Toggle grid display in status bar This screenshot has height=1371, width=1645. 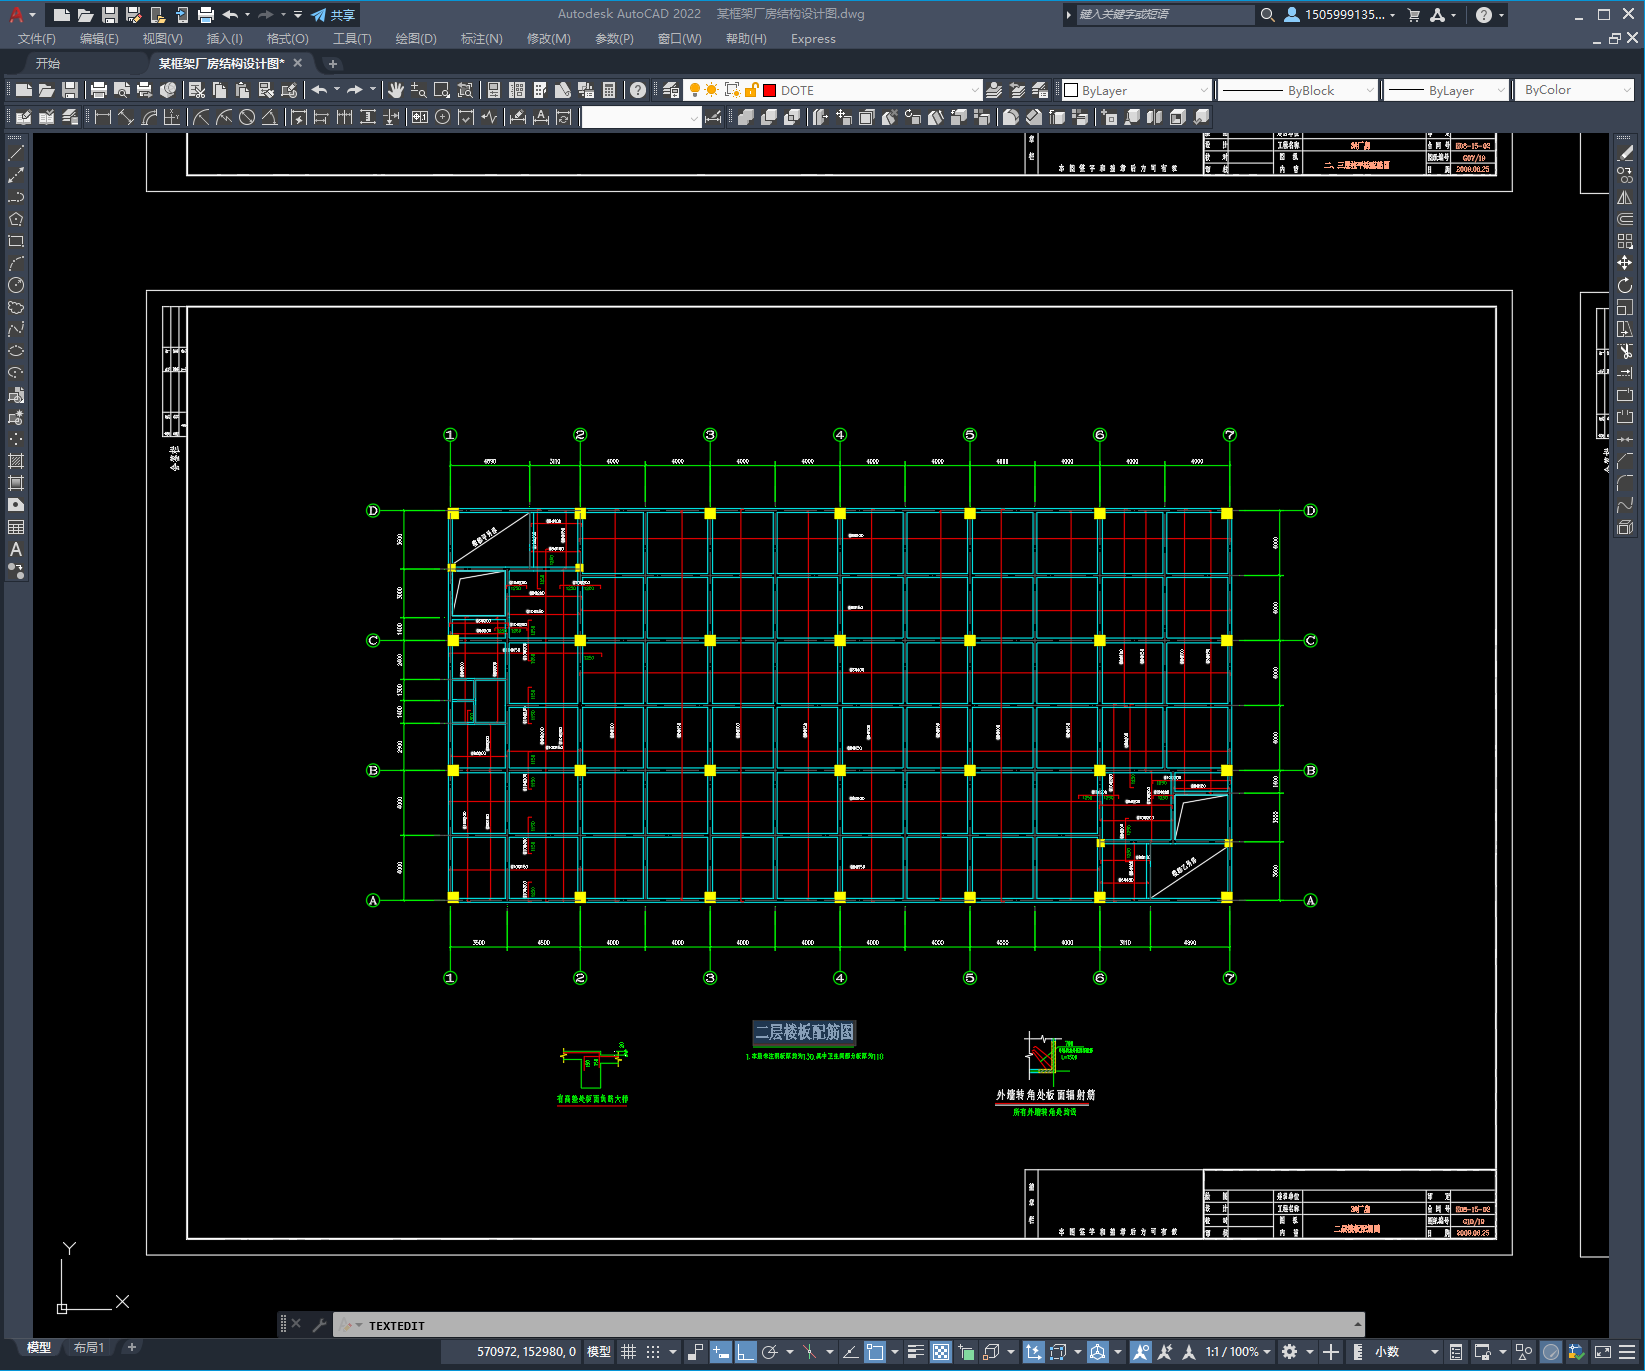(x=628, y=1352)
